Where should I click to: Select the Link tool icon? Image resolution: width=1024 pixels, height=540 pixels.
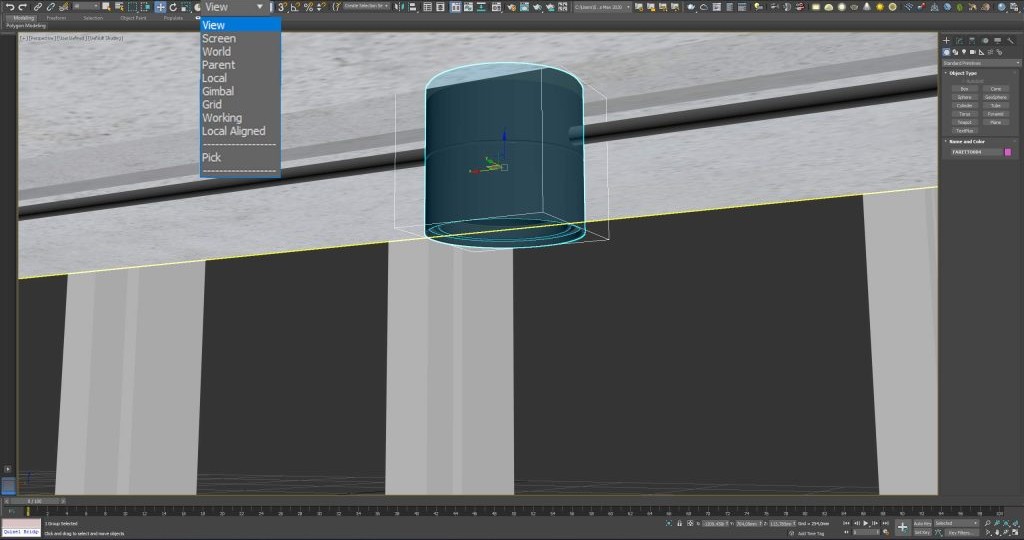[38, 7]
